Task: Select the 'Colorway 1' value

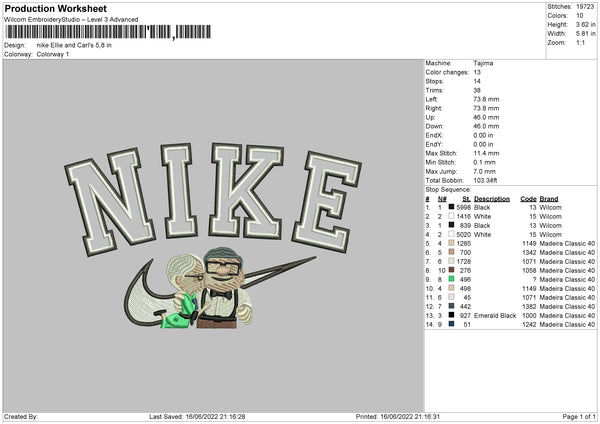Action: coord(53,54)
